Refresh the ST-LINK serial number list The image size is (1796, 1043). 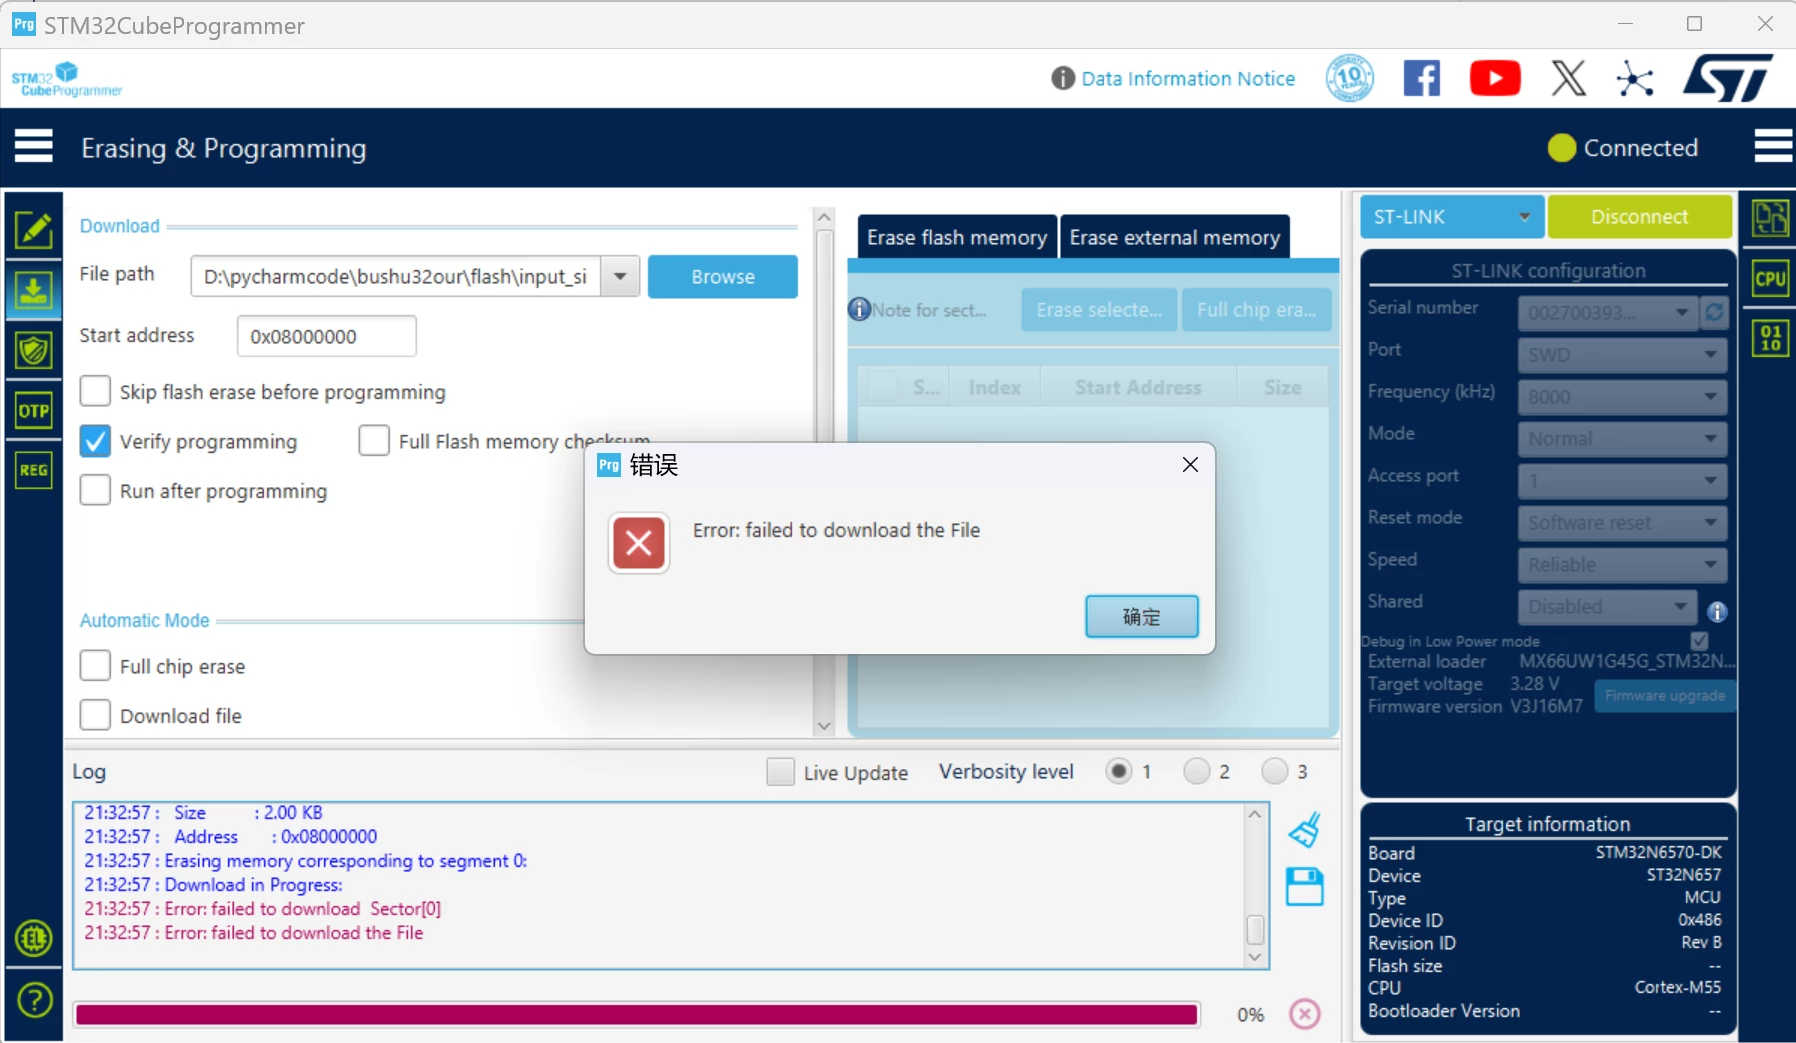pos(1714,312)
